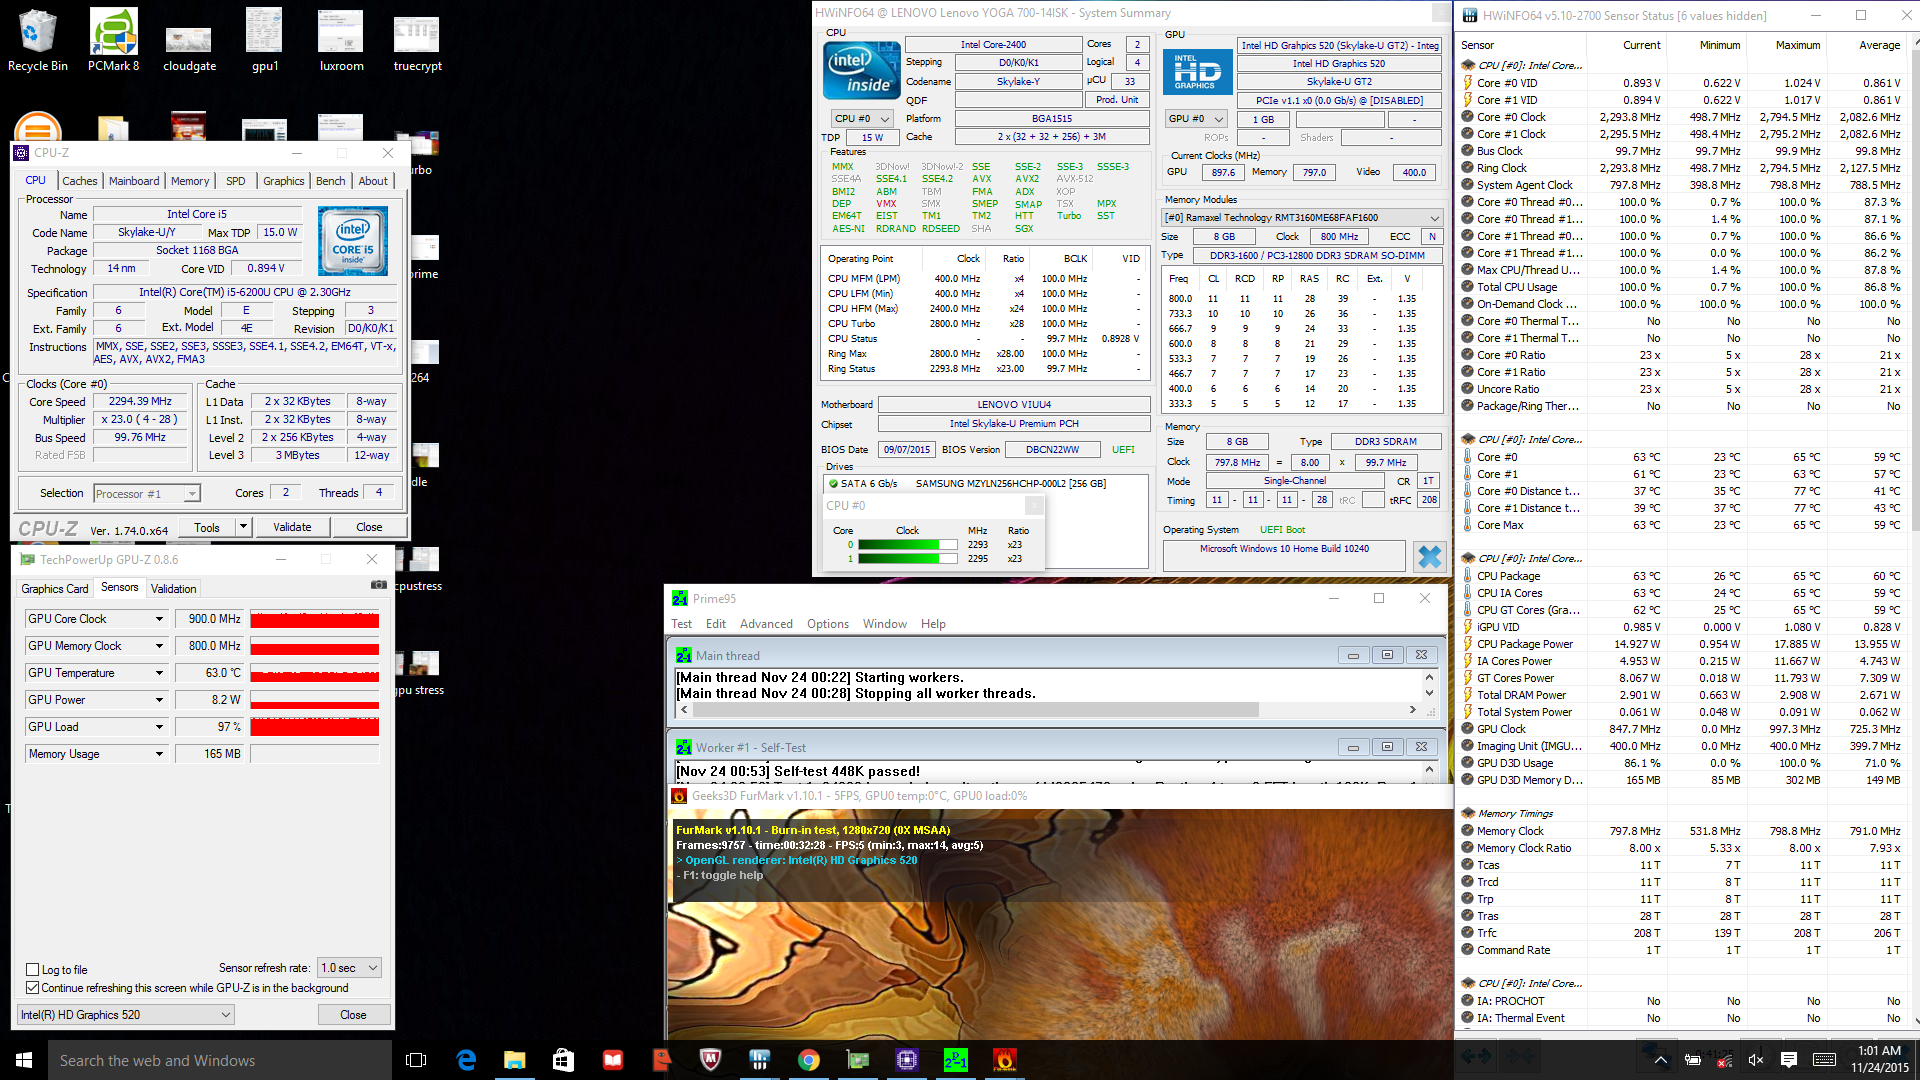The height and width of the screenshot is (1080, 1920).
Task: Expand GPU Core Clock sensor dropdown
Action: coord(159,619)
